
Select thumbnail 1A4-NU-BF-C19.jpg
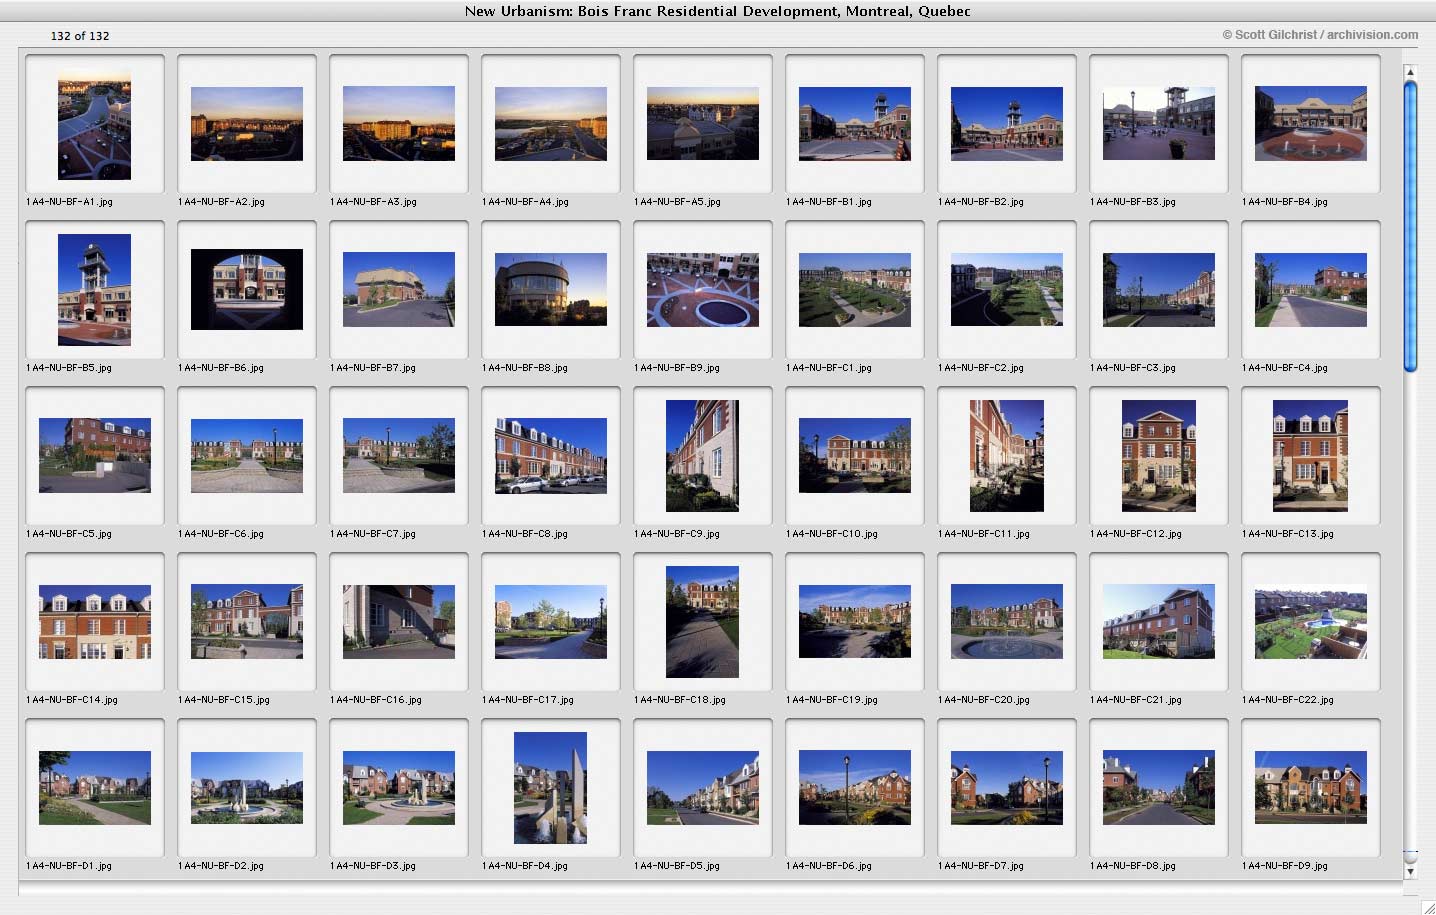pos(855,622)
